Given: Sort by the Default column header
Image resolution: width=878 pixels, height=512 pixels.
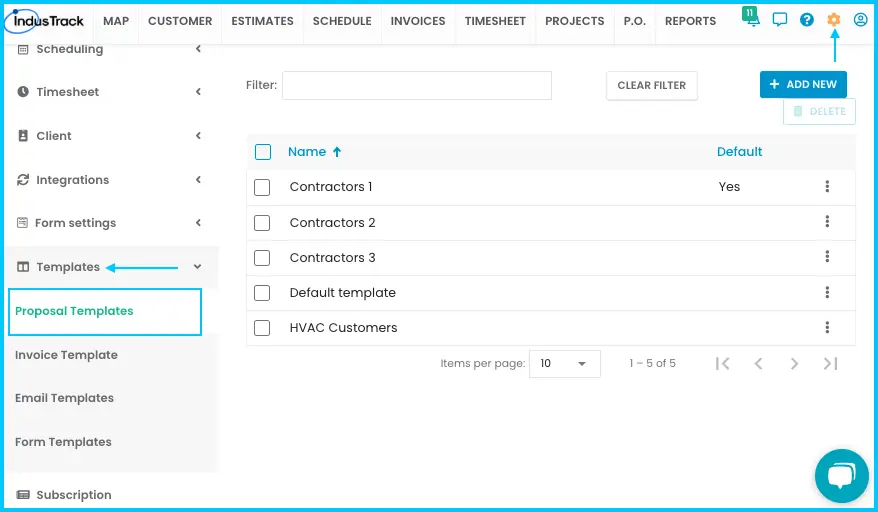Looking at the screenshot, I should pos(739,152).
